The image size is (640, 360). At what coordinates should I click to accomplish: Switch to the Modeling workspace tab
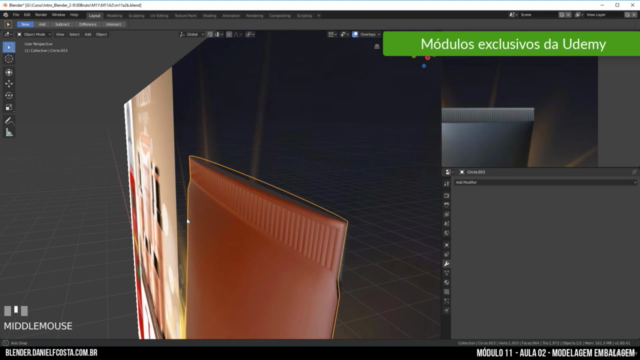tap(114, 16)
